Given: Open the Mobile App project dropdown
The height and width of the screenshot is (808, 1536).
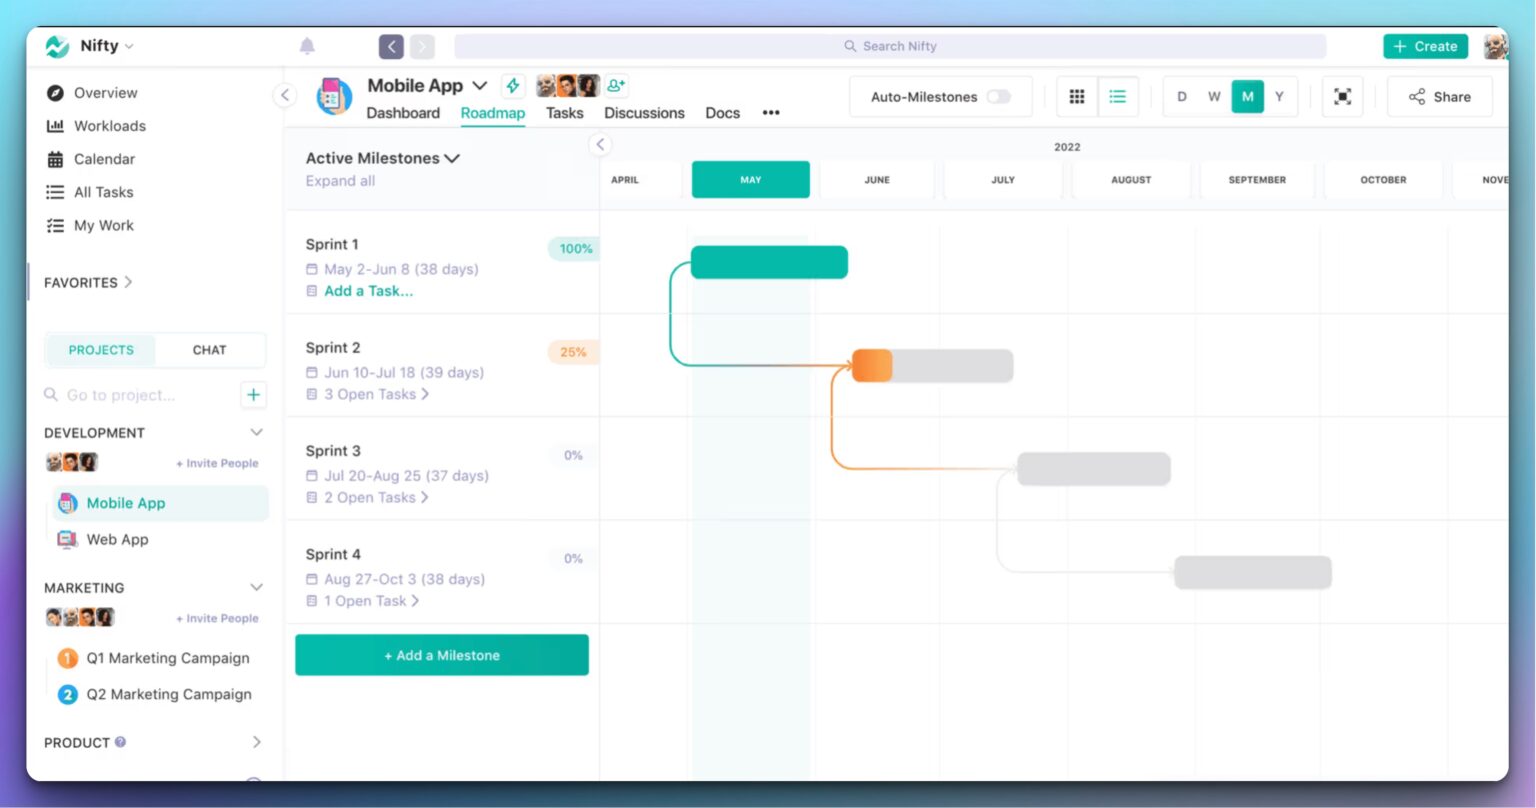Looking at the screenshot, I should [480, 85].
